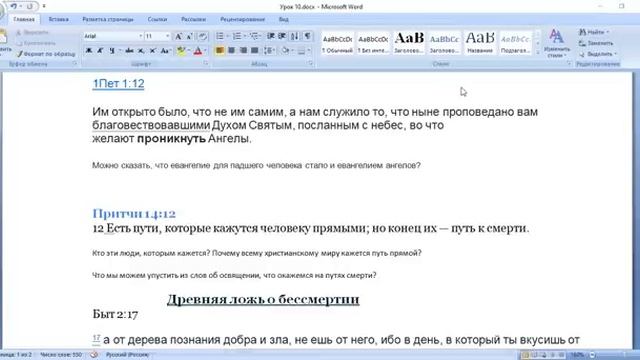The image size is (640, 360).
Task: Open font color dropdown arrow
Action: (205, 51)
